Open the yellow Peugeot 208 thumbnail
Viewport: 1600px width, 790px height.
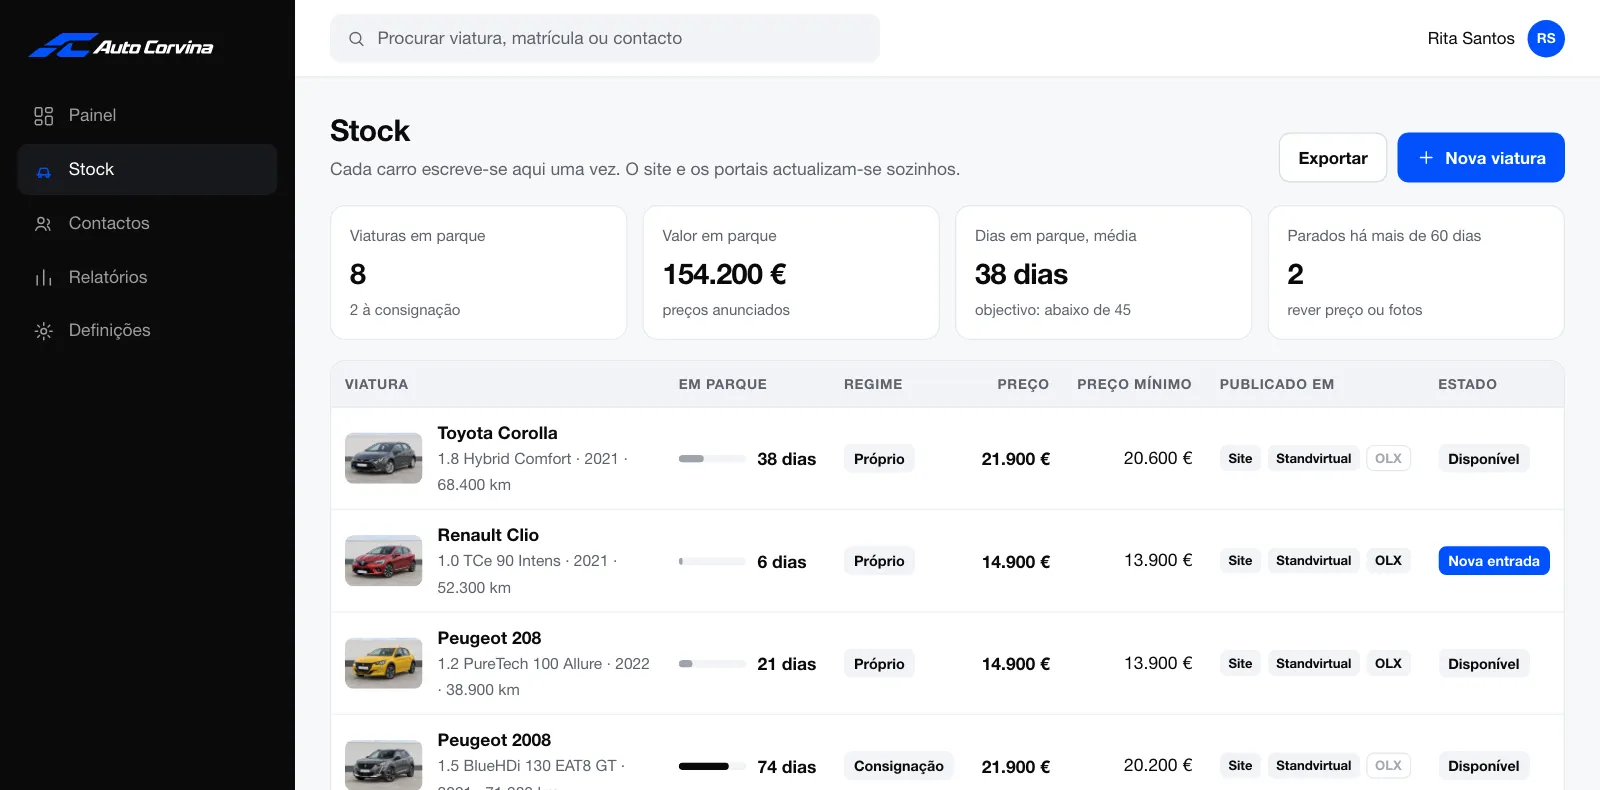point(384,664)
